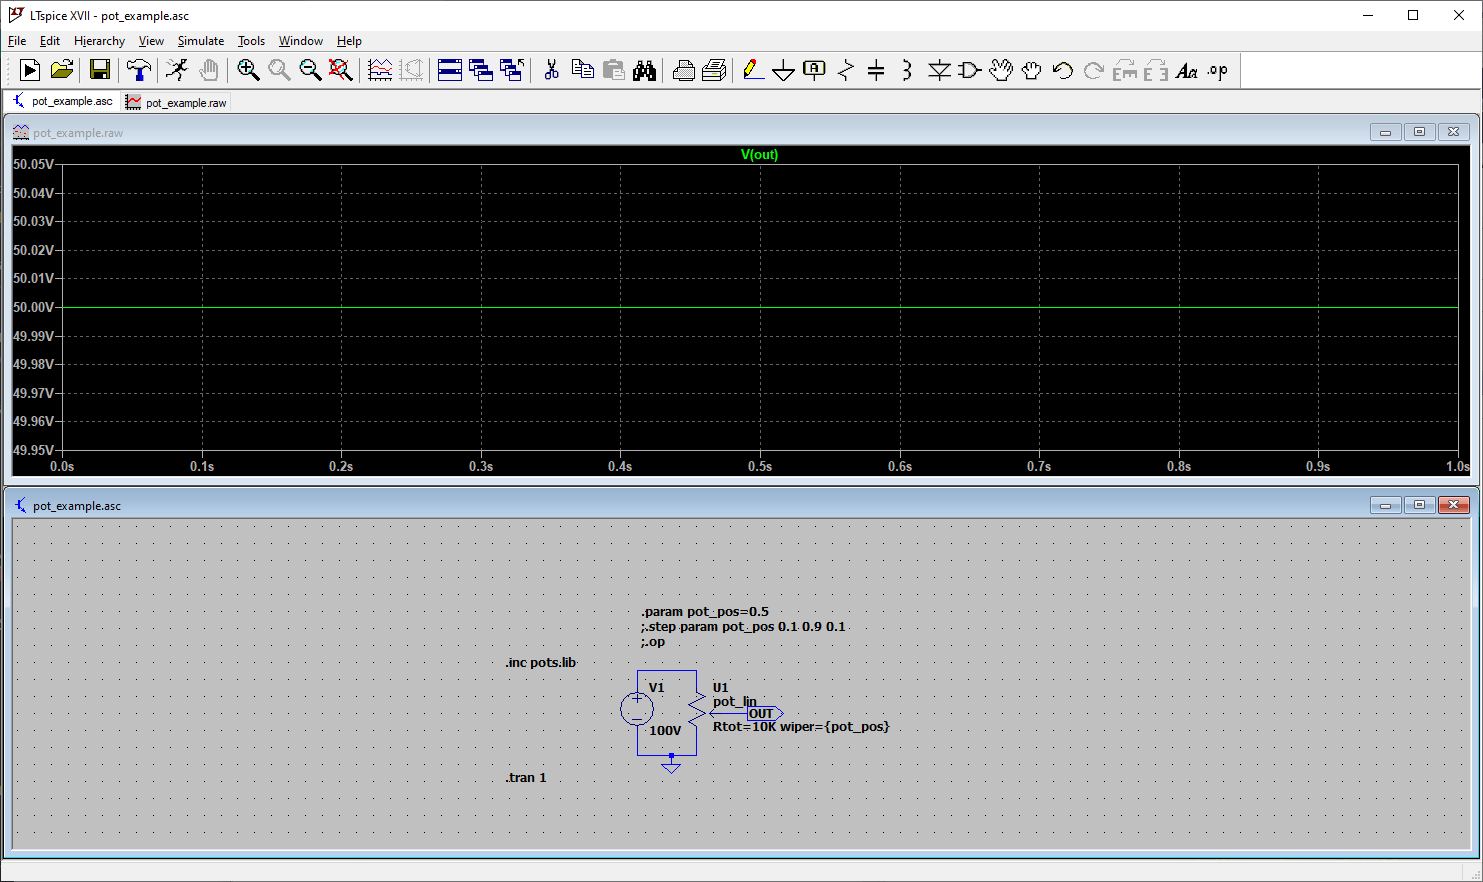Click the V1 voltage source symbol
Viewport: 1483px width, 882px height.
point(637,709)
